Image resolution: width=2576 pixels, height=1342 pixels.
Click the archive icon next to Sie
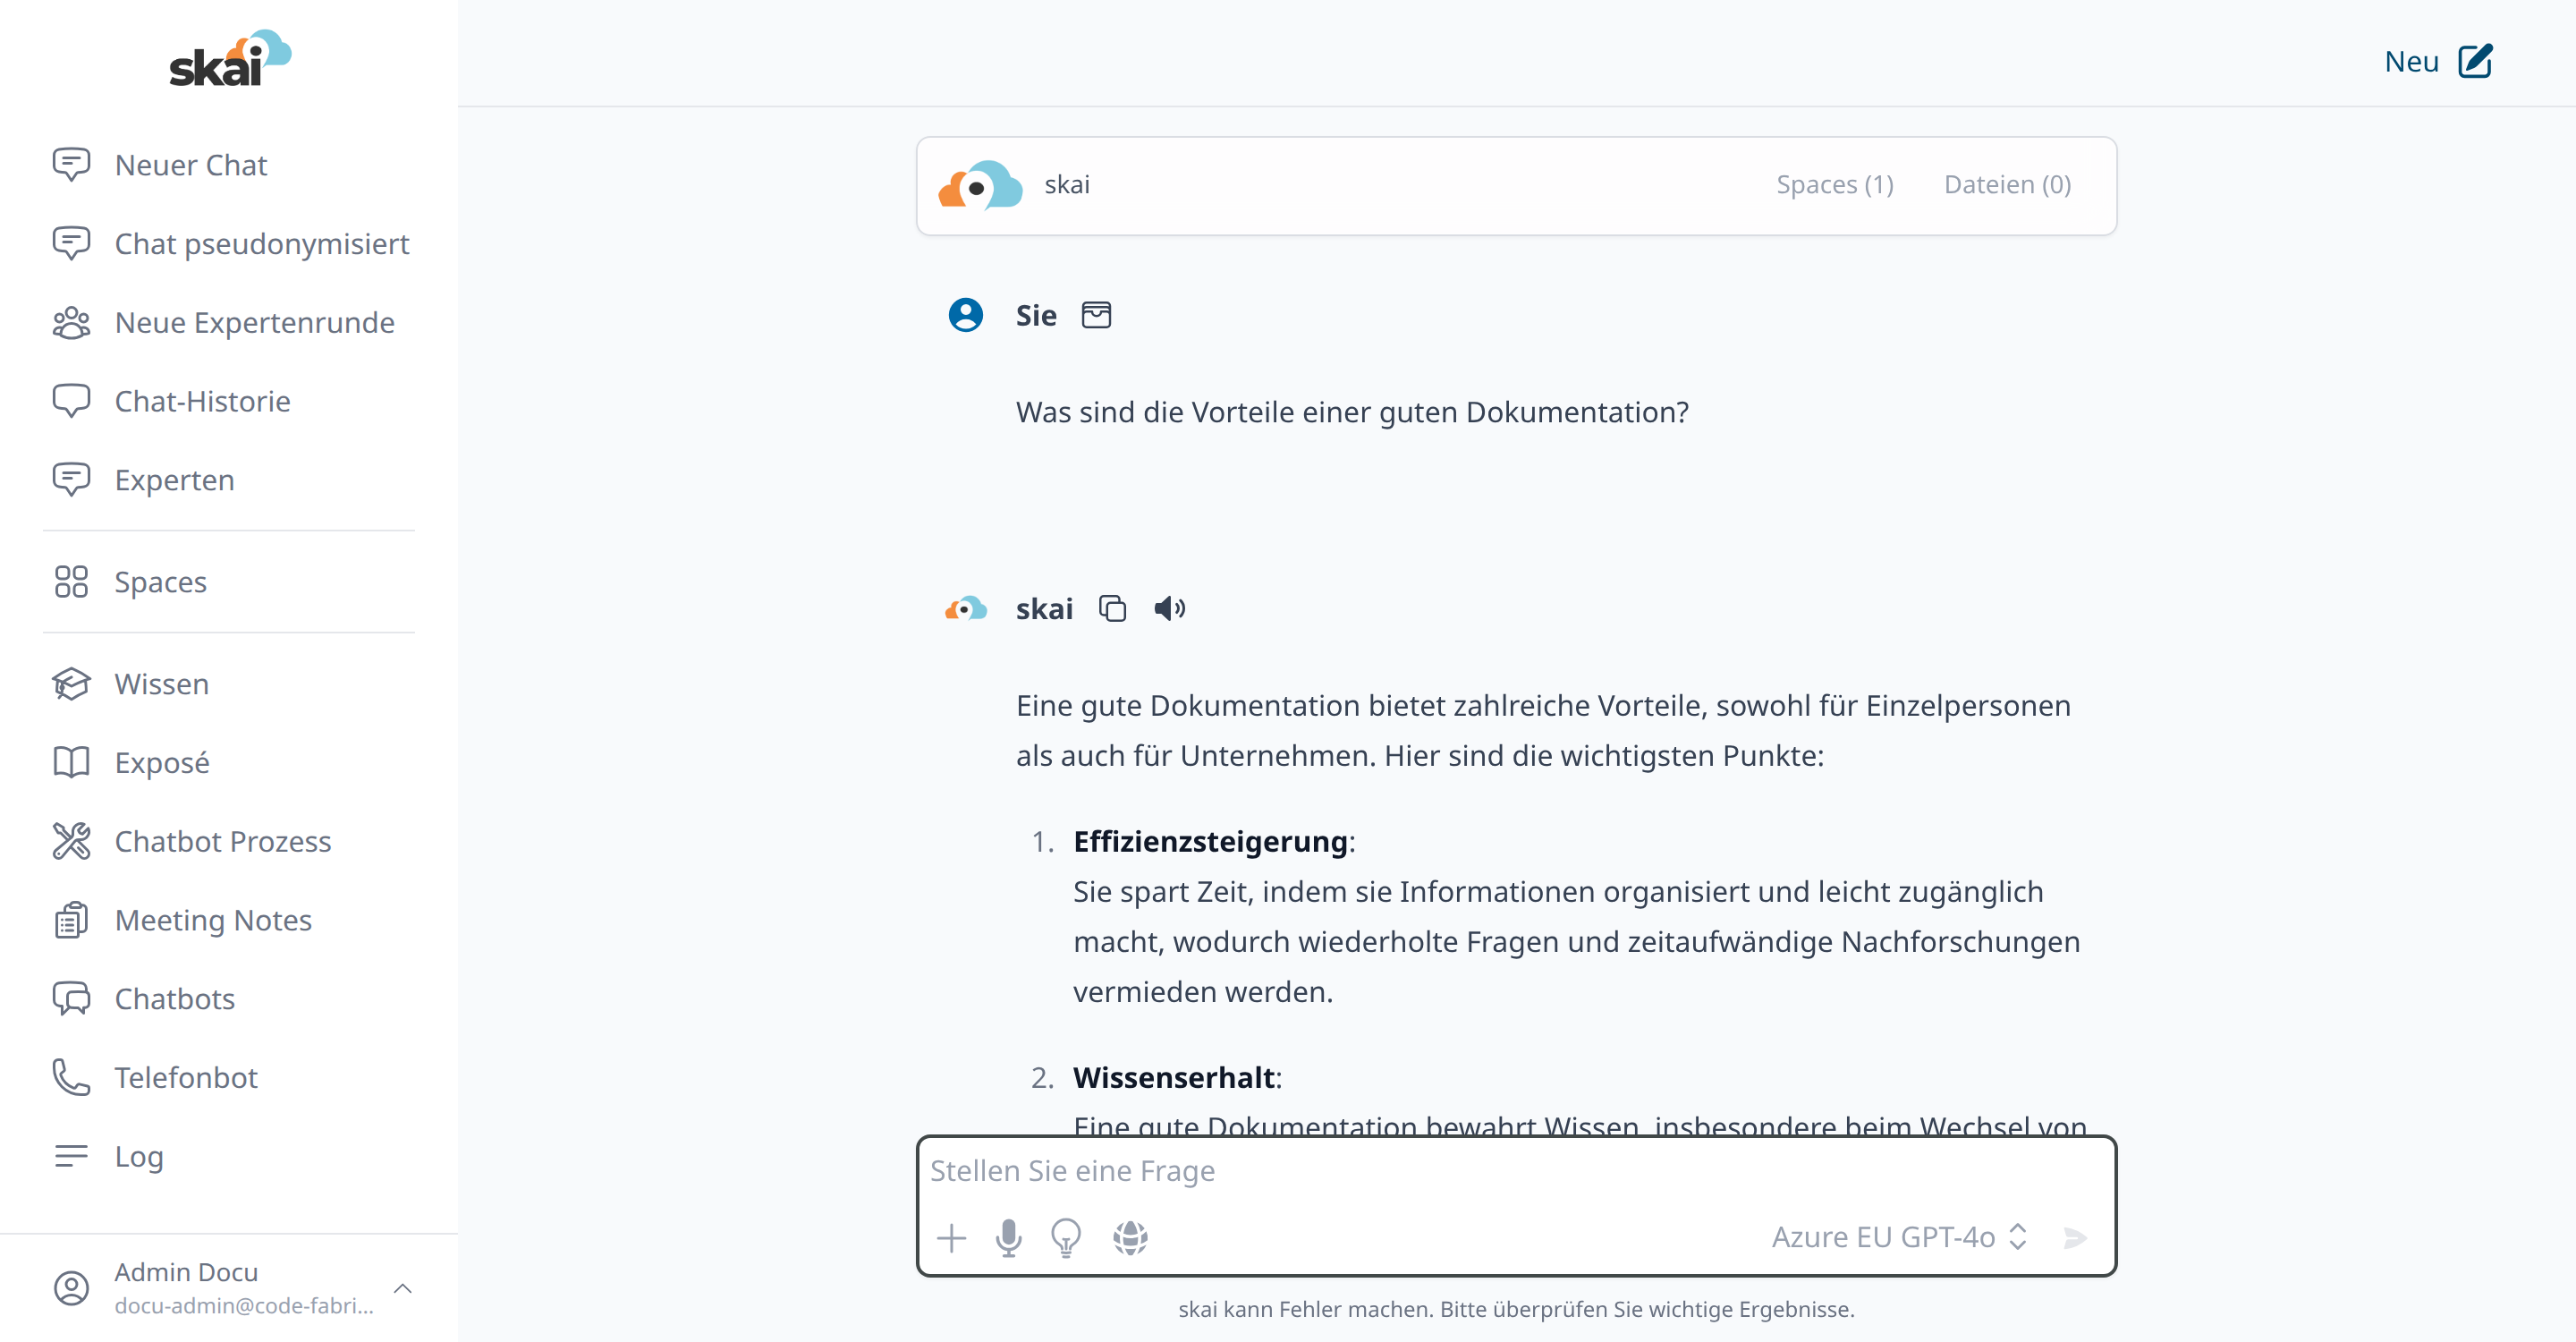coord(1096,315)
